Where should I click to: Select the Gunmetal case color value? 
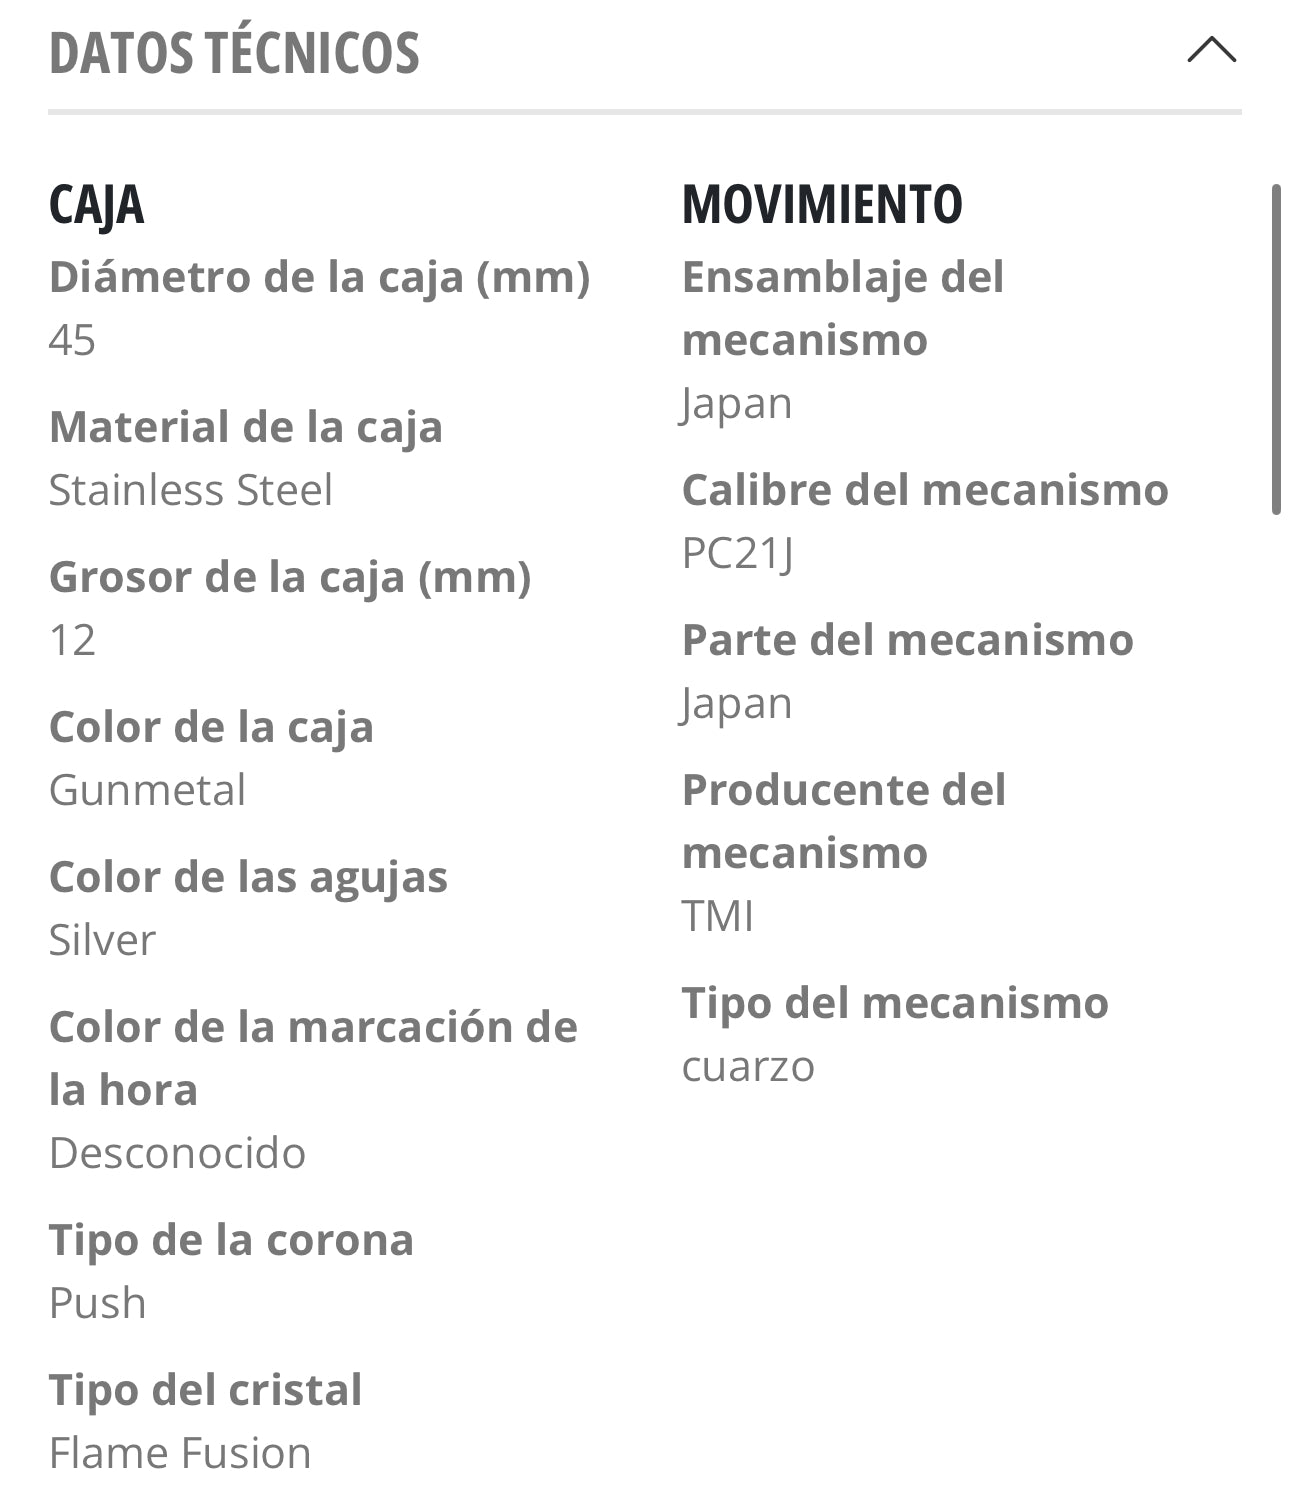click(x=147, y=790)
